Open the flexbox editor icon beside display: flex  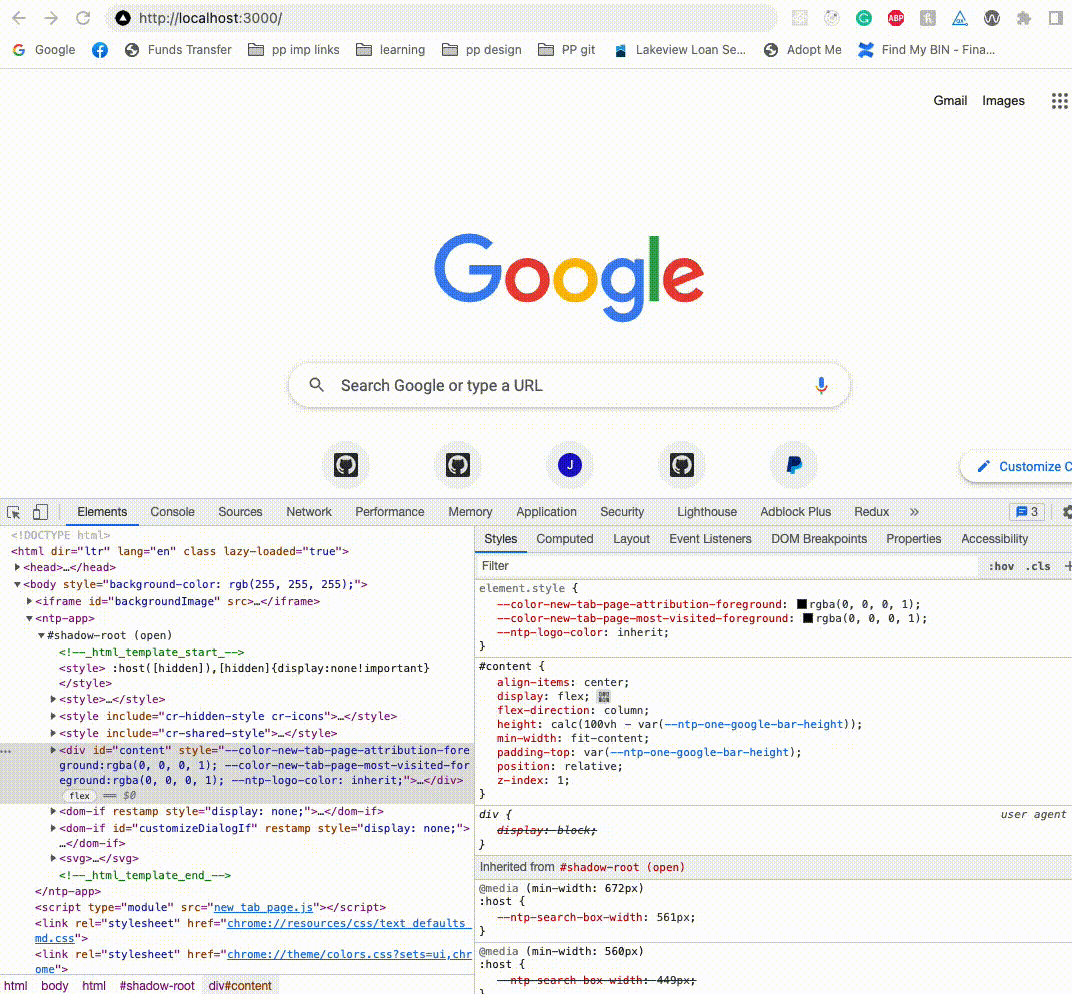pos(604,697)
